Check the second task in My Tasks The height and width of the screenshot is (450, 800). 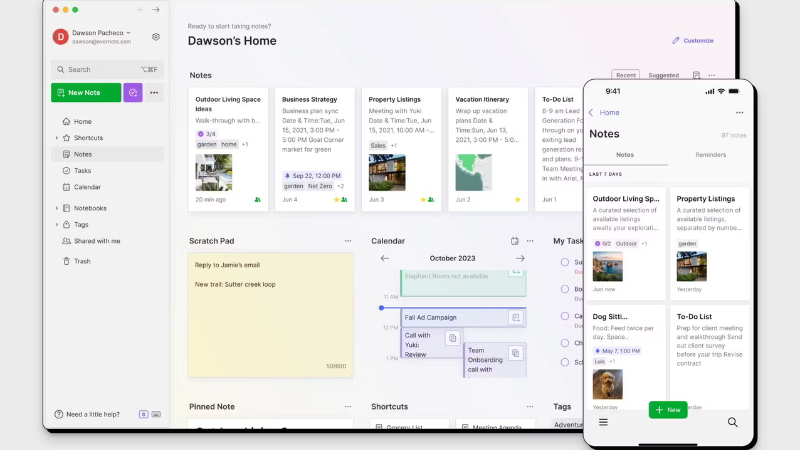coord(565,289)
